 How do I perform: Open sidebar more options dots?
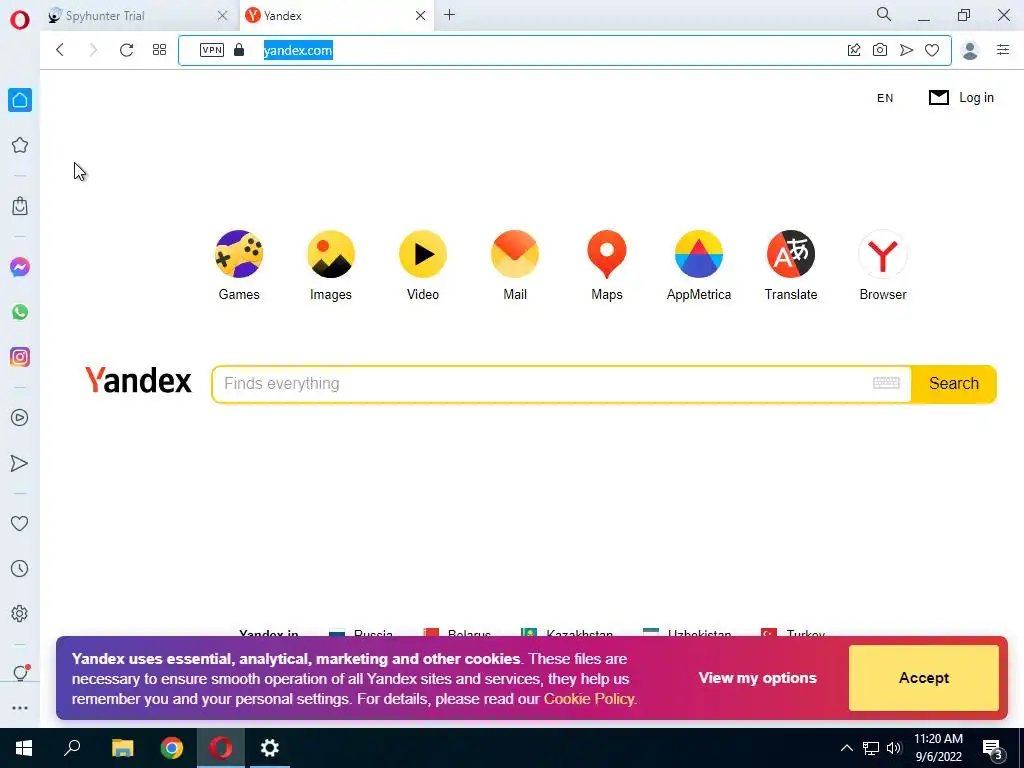click(x=20, y=708)
